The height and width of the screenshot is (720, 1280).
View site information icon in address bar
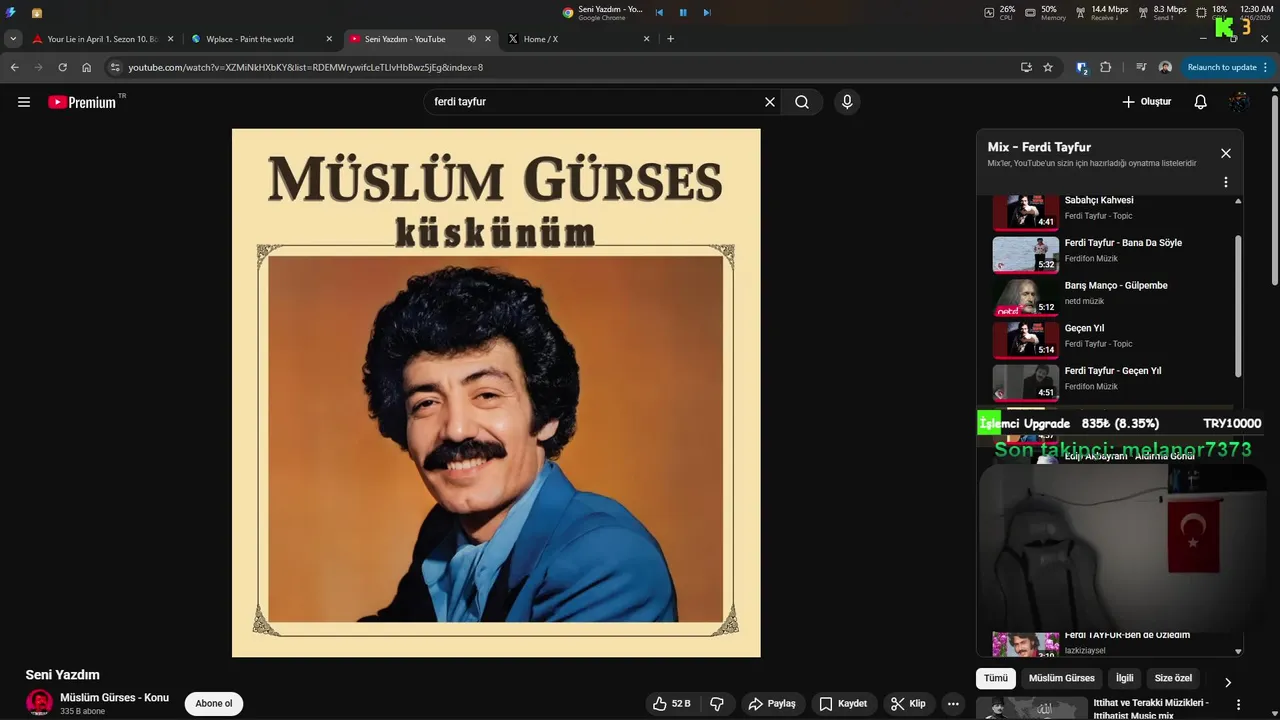(115, 67)
